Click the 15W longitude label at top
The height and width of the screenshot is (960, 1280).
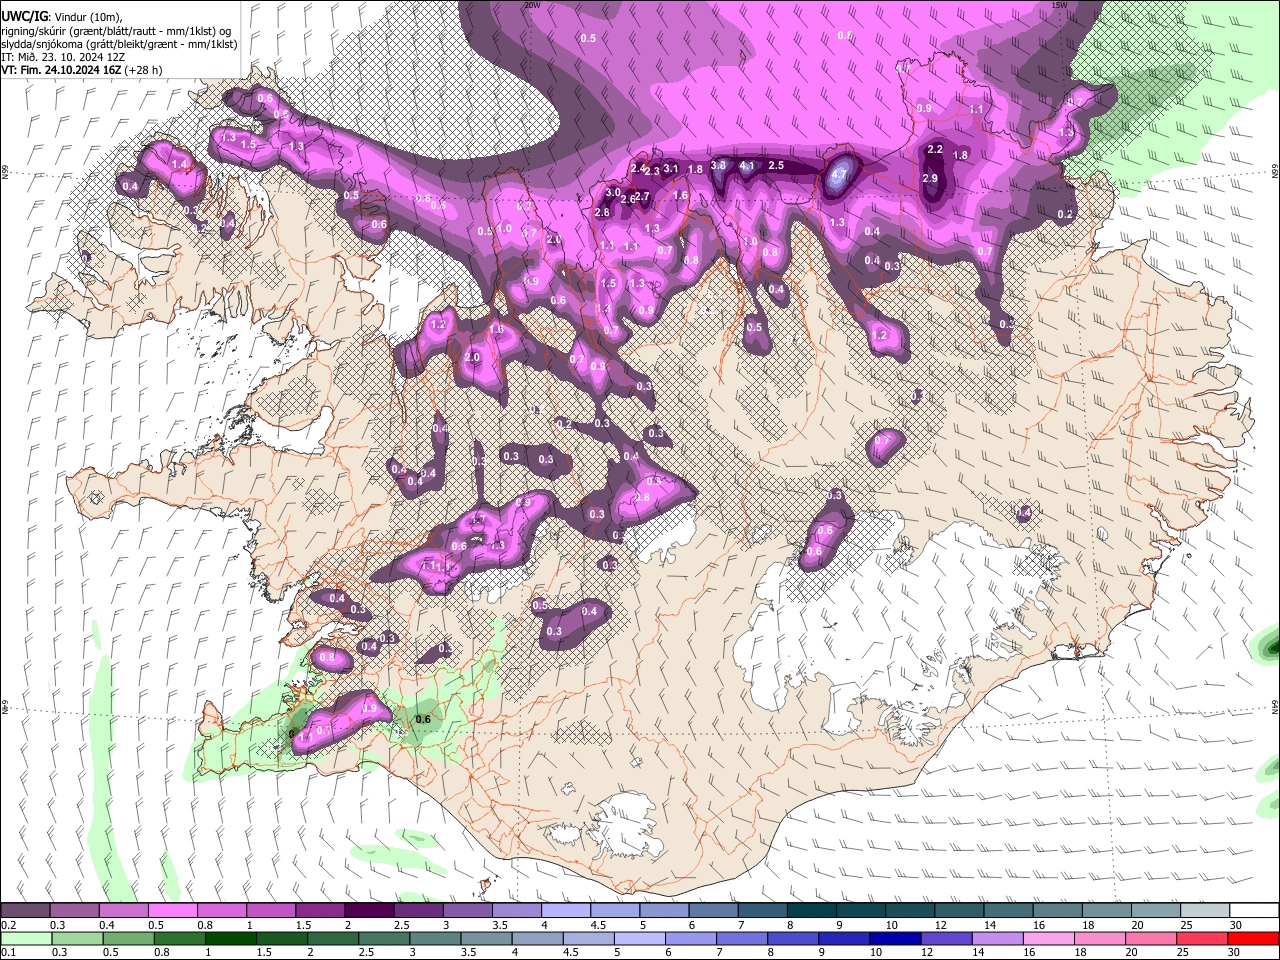coord(1059,5)
